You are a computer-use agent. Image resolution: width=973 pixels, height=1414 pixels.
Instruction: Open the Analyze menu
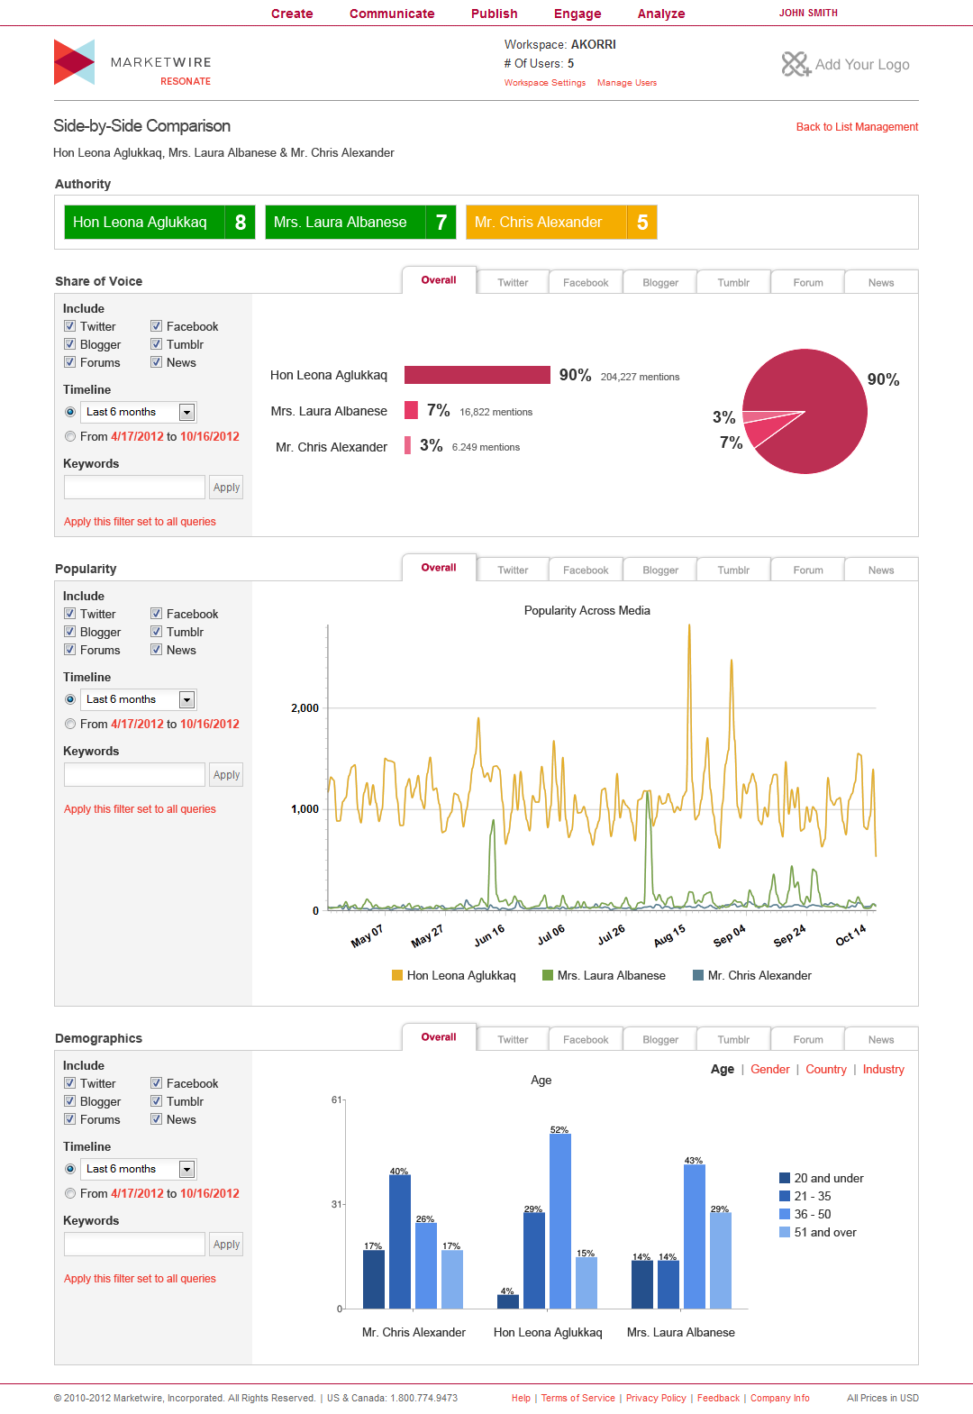coord(661,14)
